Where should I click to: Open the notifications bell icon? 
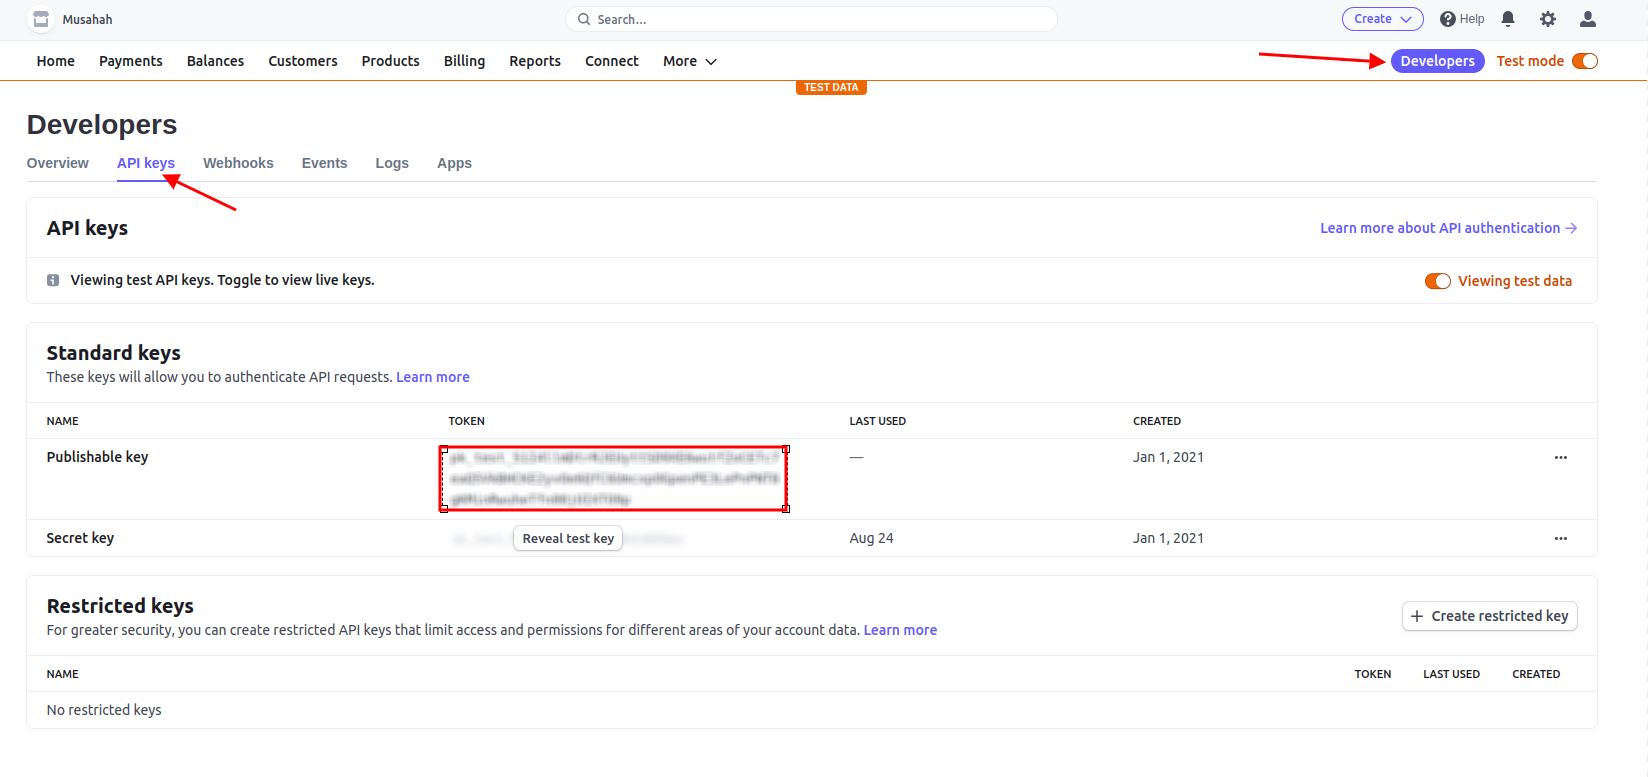click(x=1508, y=19)
